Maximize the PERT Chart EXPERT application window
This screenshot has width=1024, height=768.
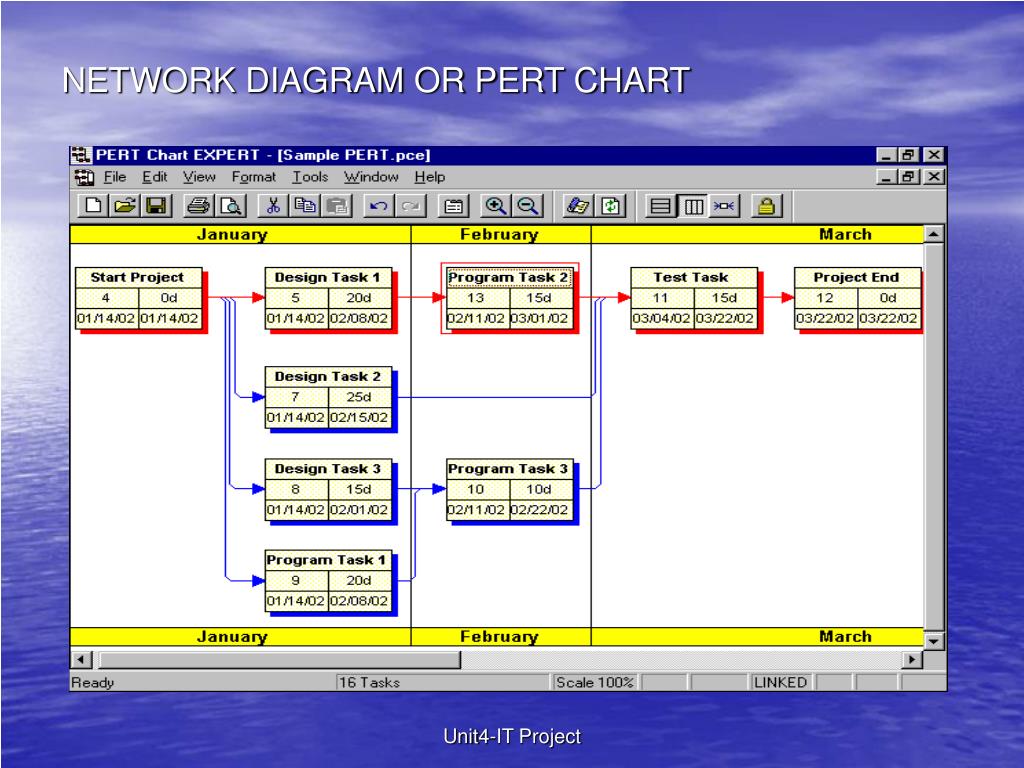tap(908, 155)
